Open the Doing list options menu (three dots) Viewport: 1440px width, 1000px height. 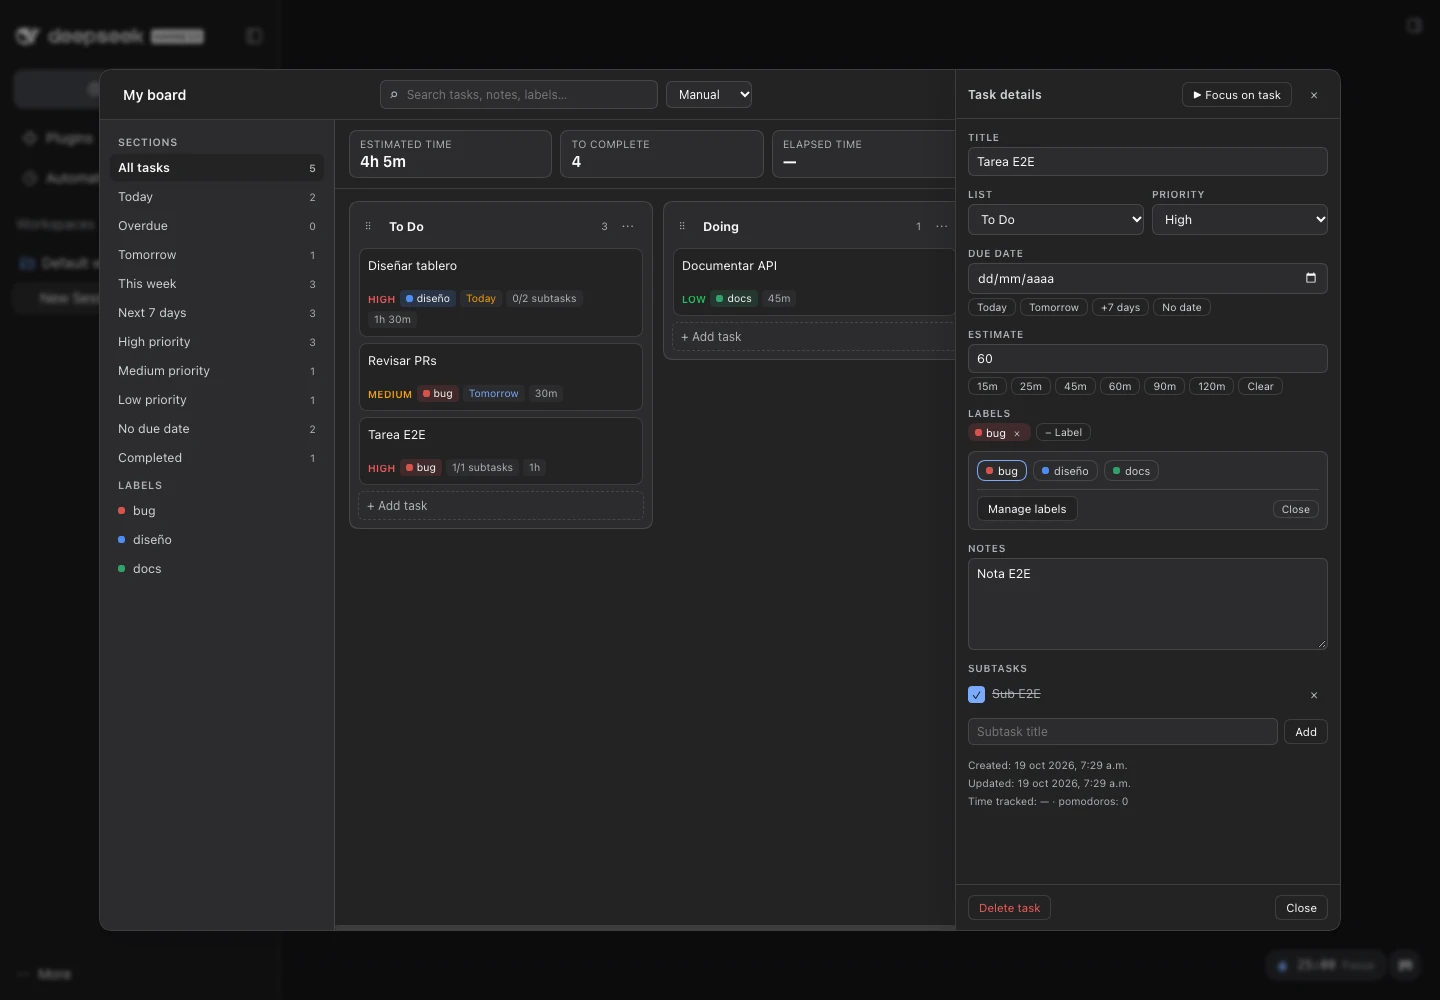click(x=942, y=227)
